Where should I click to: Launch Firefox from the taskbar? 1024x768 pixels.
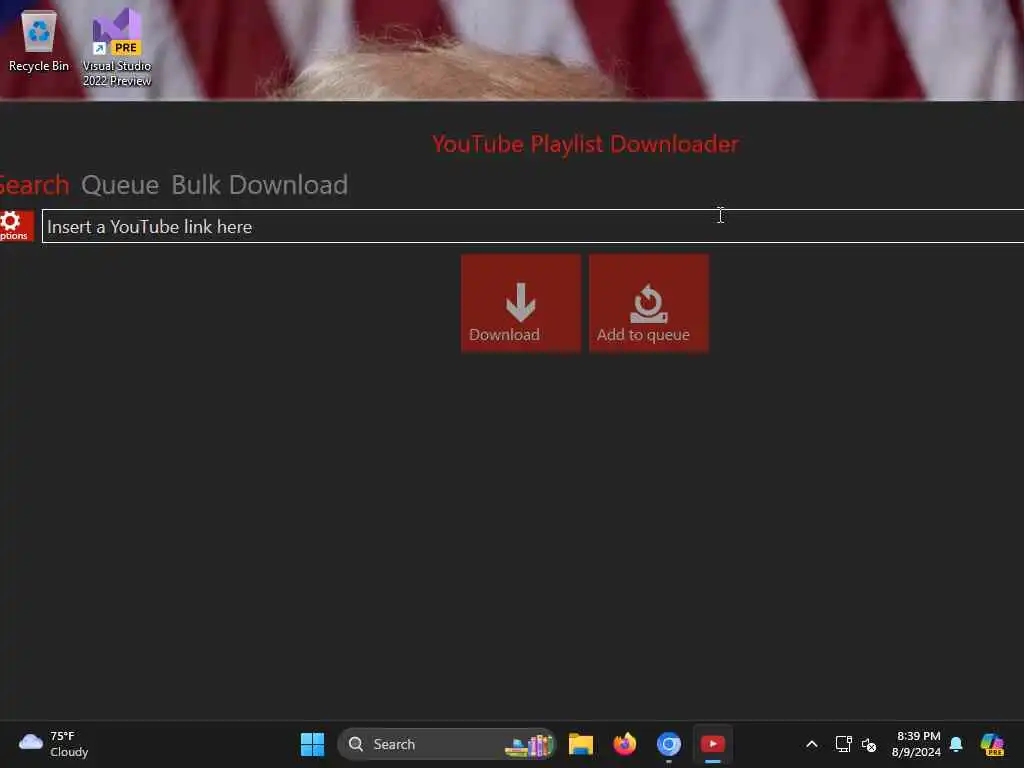[x=624, y=744]
